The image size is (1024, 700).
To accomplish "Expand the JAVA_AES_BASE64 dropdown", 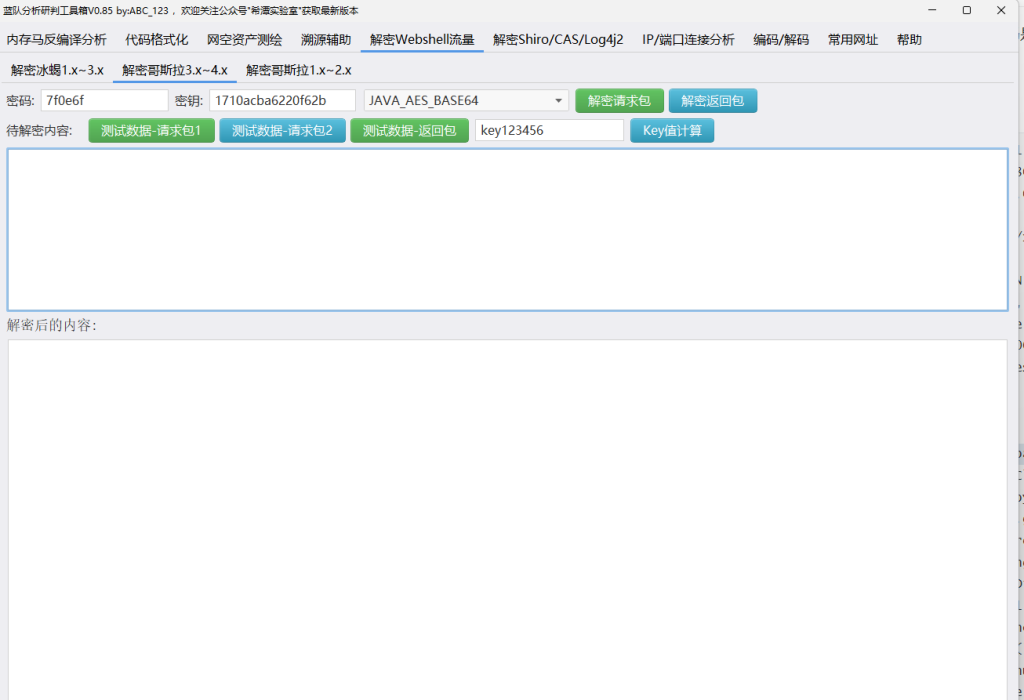I will pyautogui.click(x=466, y=101).
